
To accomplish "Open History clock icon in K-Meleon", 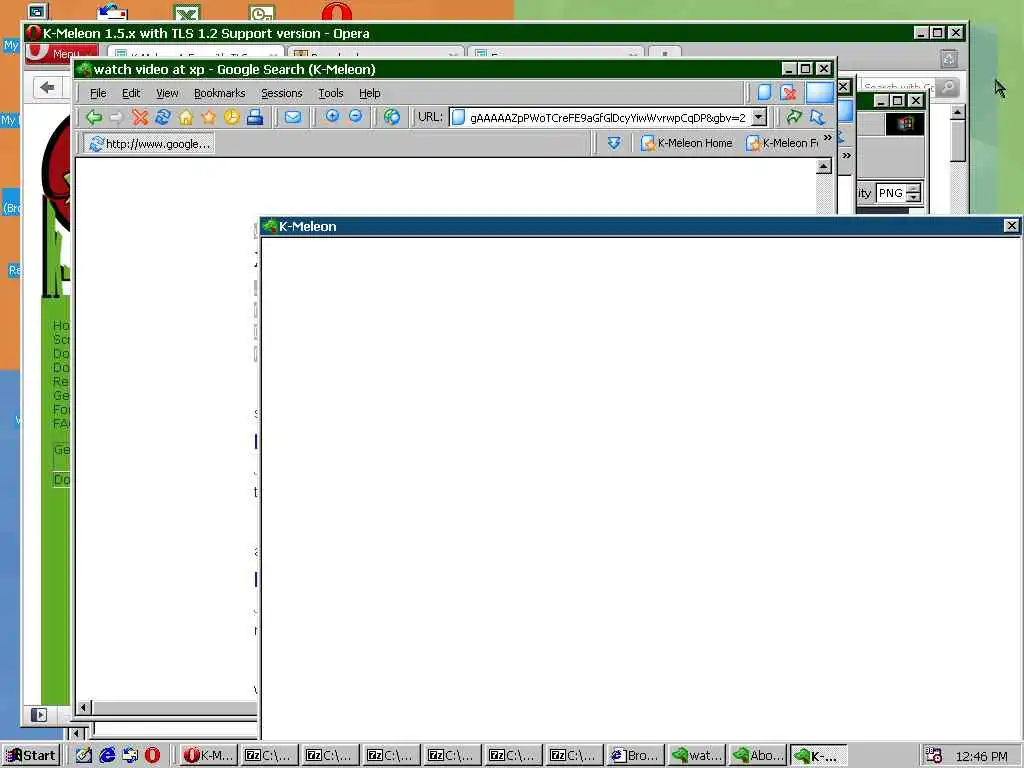I will pos(231,117).
